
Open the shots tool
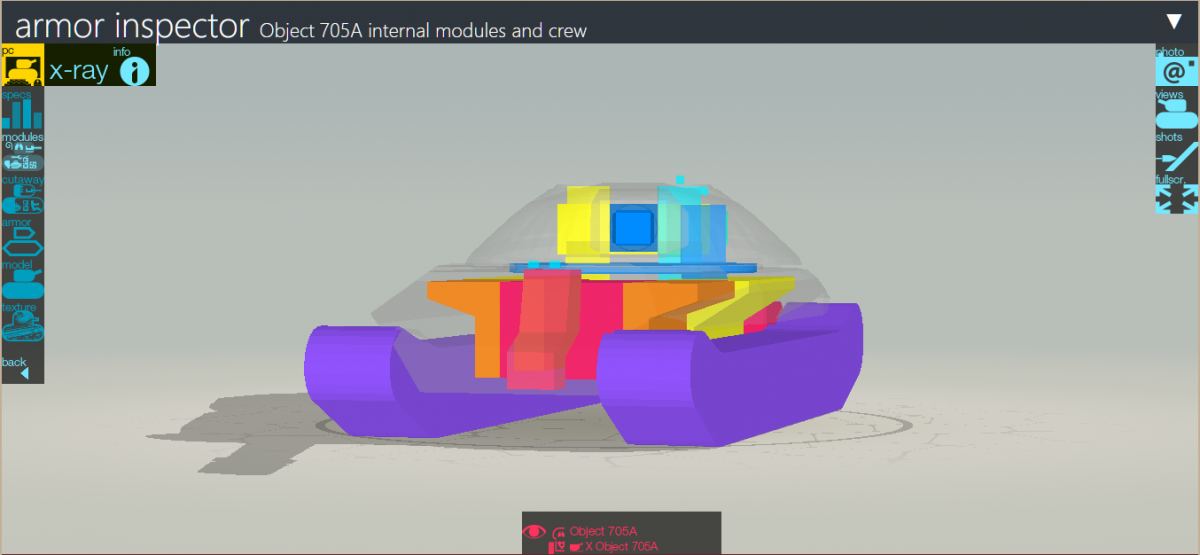tap(1177, 151)
